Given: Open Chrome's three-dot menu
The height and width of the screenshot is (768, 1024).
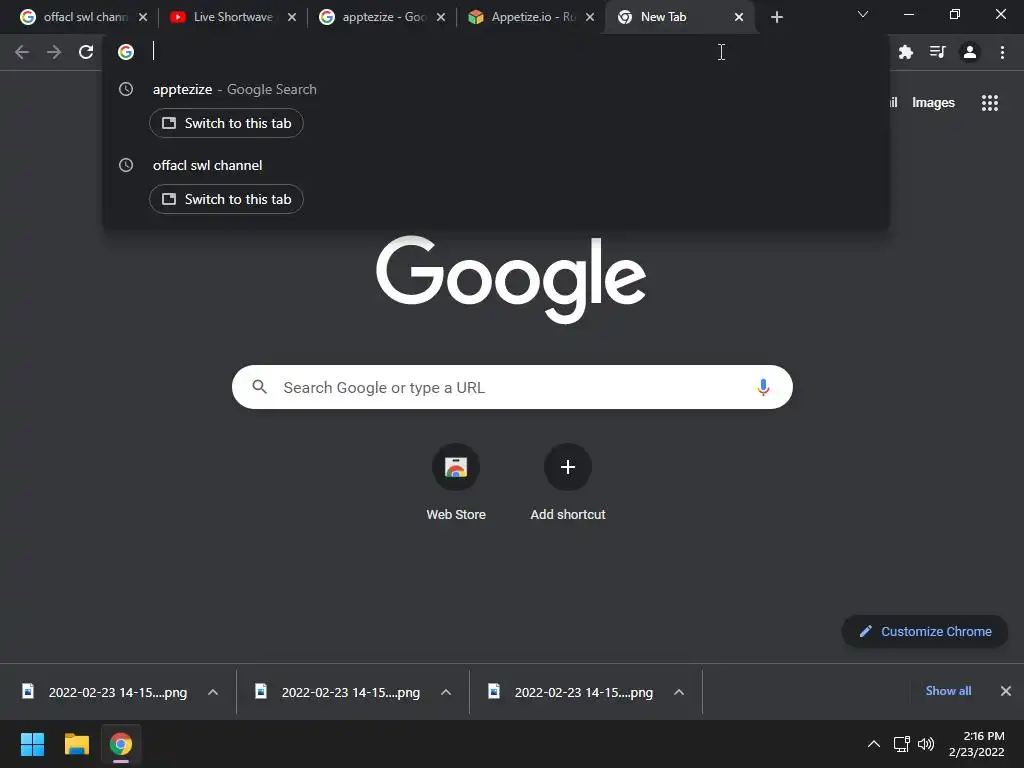Looking at the screenshot, I should coord(1002,52).
